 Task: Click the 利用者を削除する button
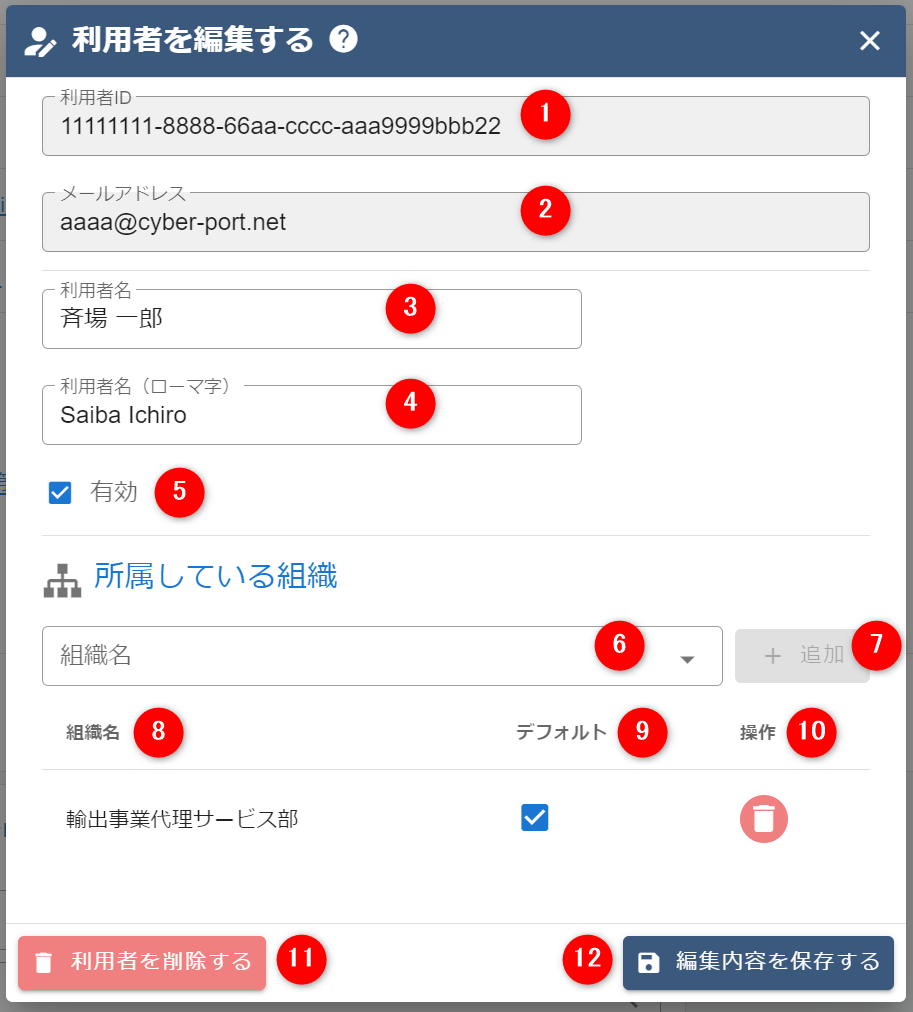pos(142,962)
